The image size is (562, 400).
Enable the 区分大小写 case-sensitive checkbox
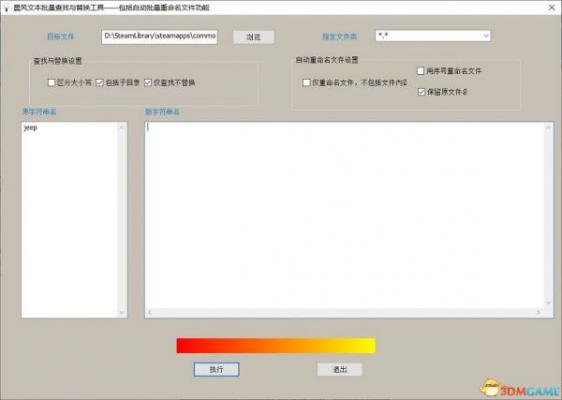coord(52,83)
